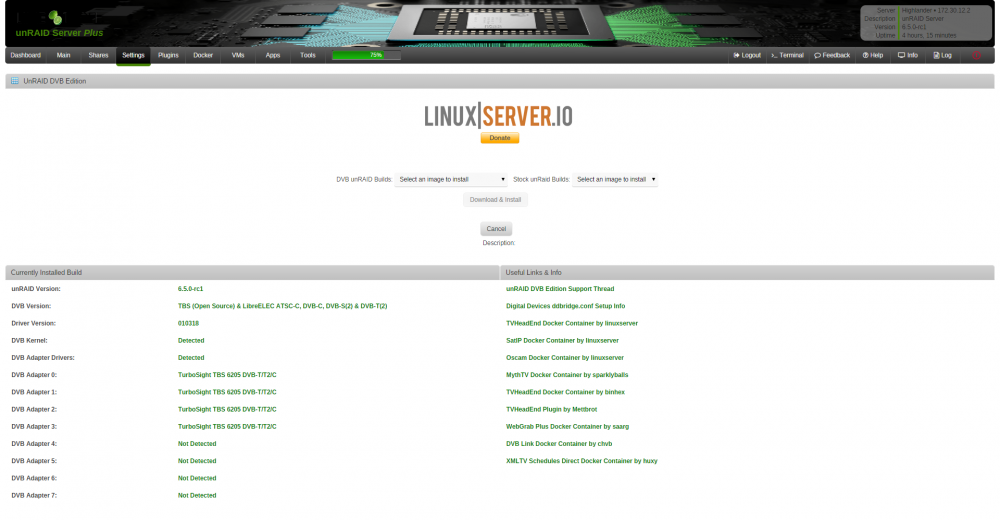Click DVB Adapter 5 Not Detected value
Viewport: 1000px width, 520px height.
197,461
